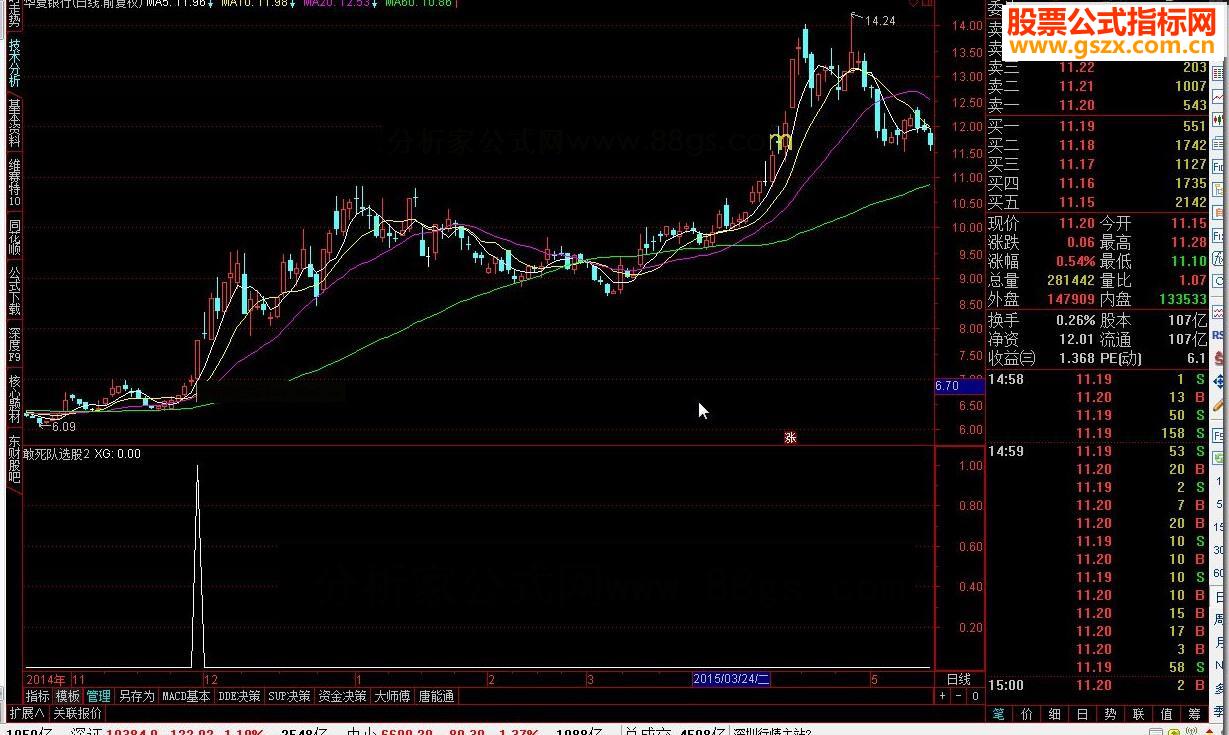Open the 公式下载 sidebar tab
Screen dimensions: 1229x735
pyautogui.click(x=14, y=290)
